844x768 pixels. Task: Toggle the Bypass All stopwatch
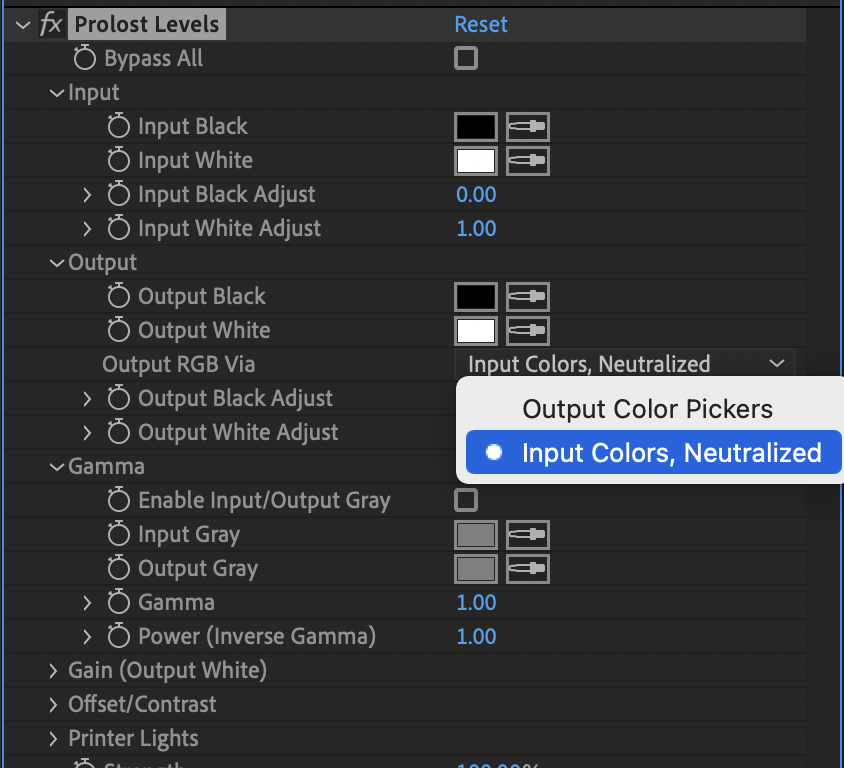pyautogui.click(x=85, y=58)
